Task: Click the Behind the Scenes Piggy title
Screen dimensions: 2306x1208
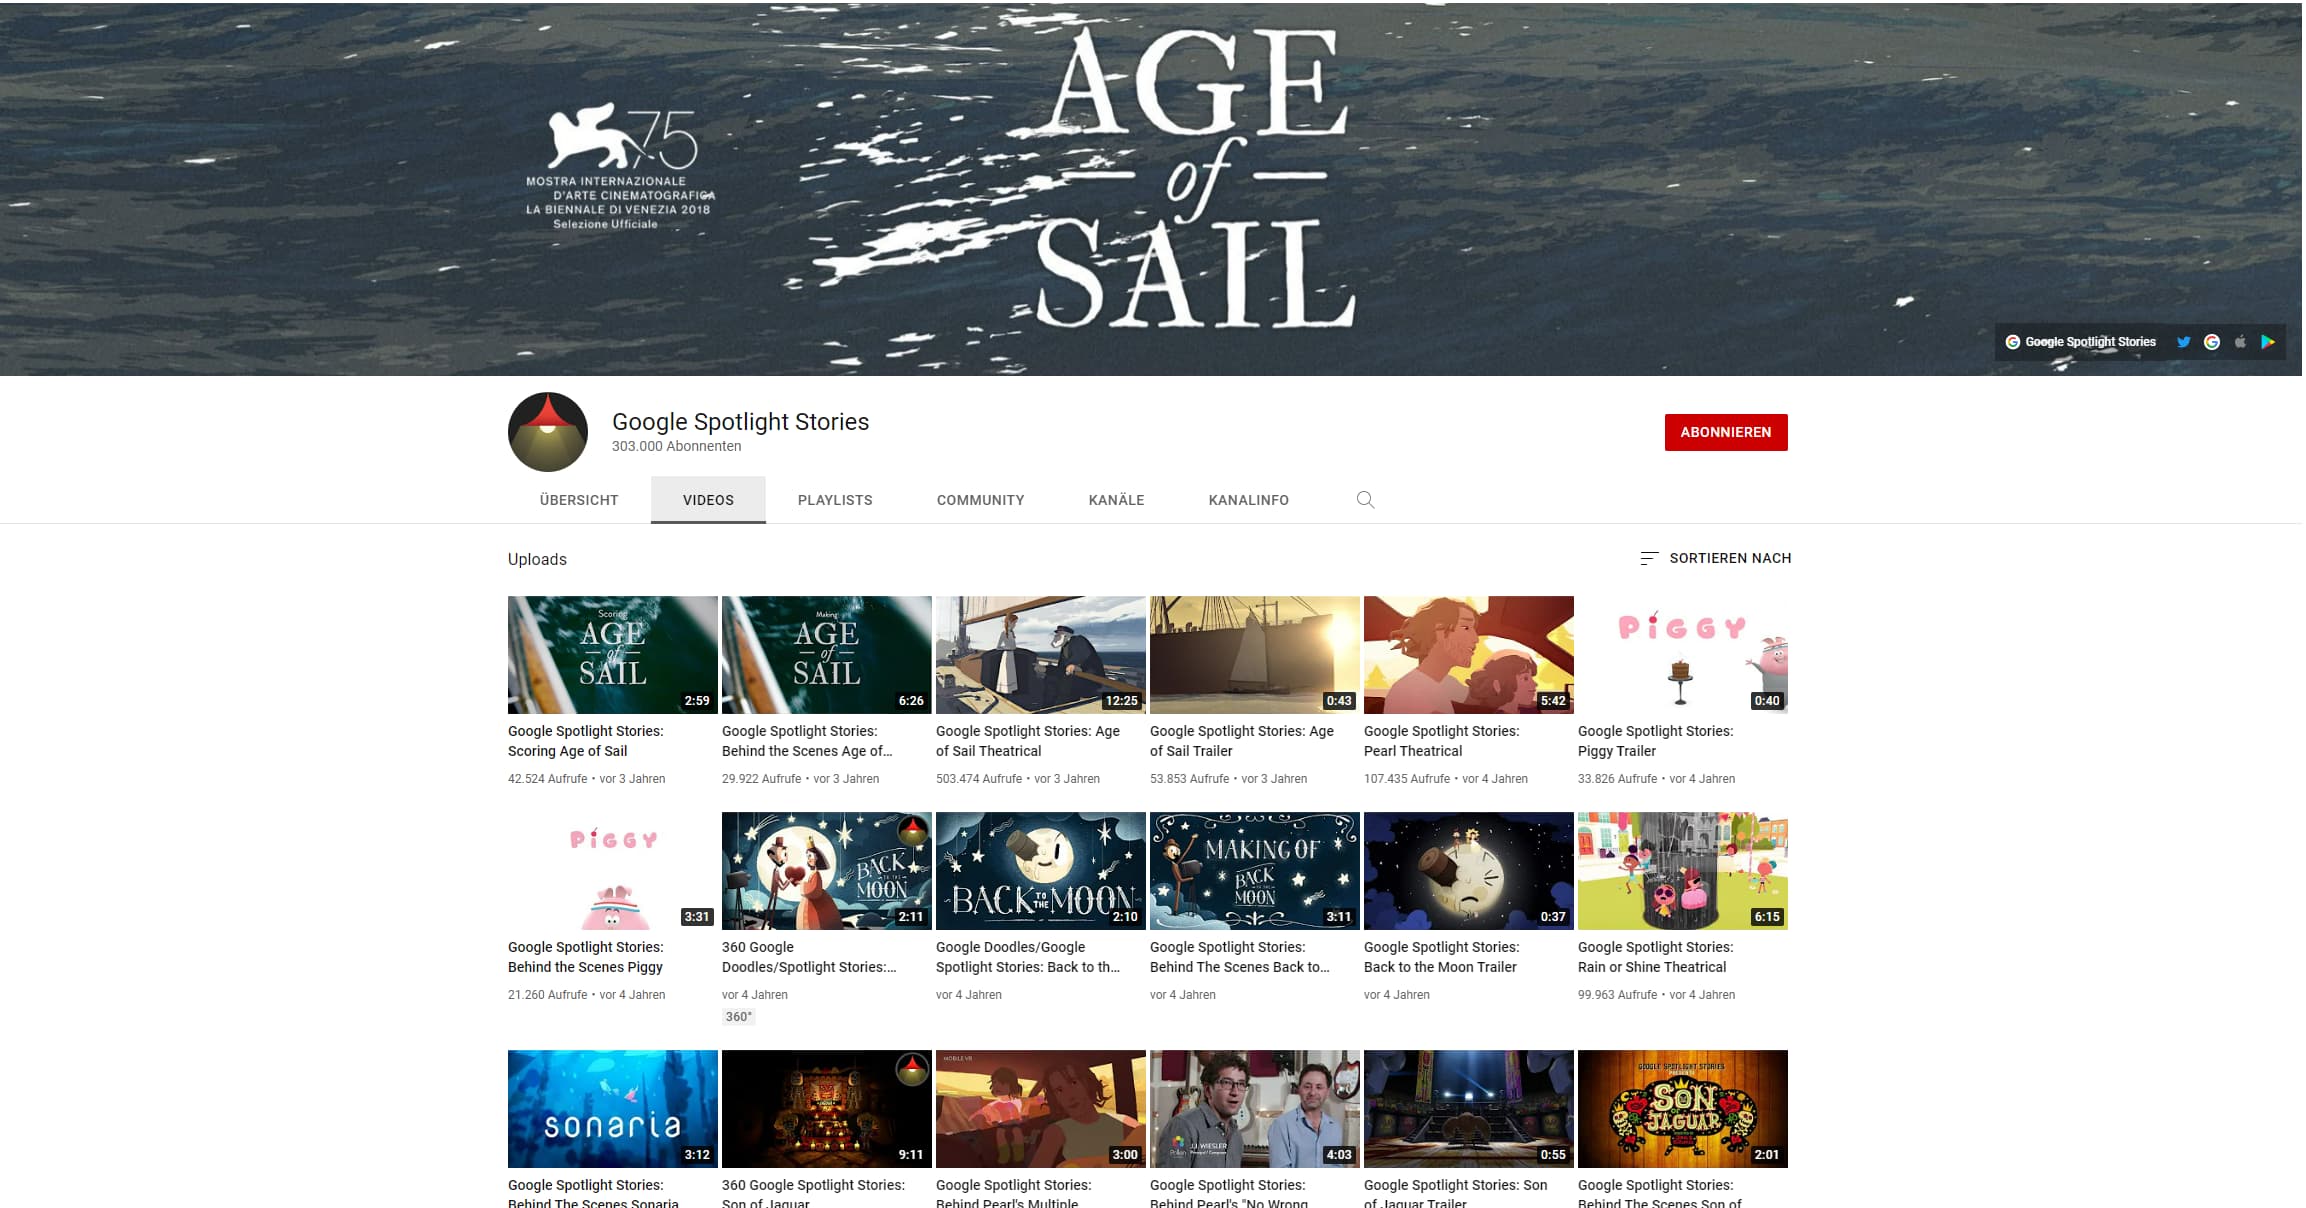Action: click(x=586, y=957)
